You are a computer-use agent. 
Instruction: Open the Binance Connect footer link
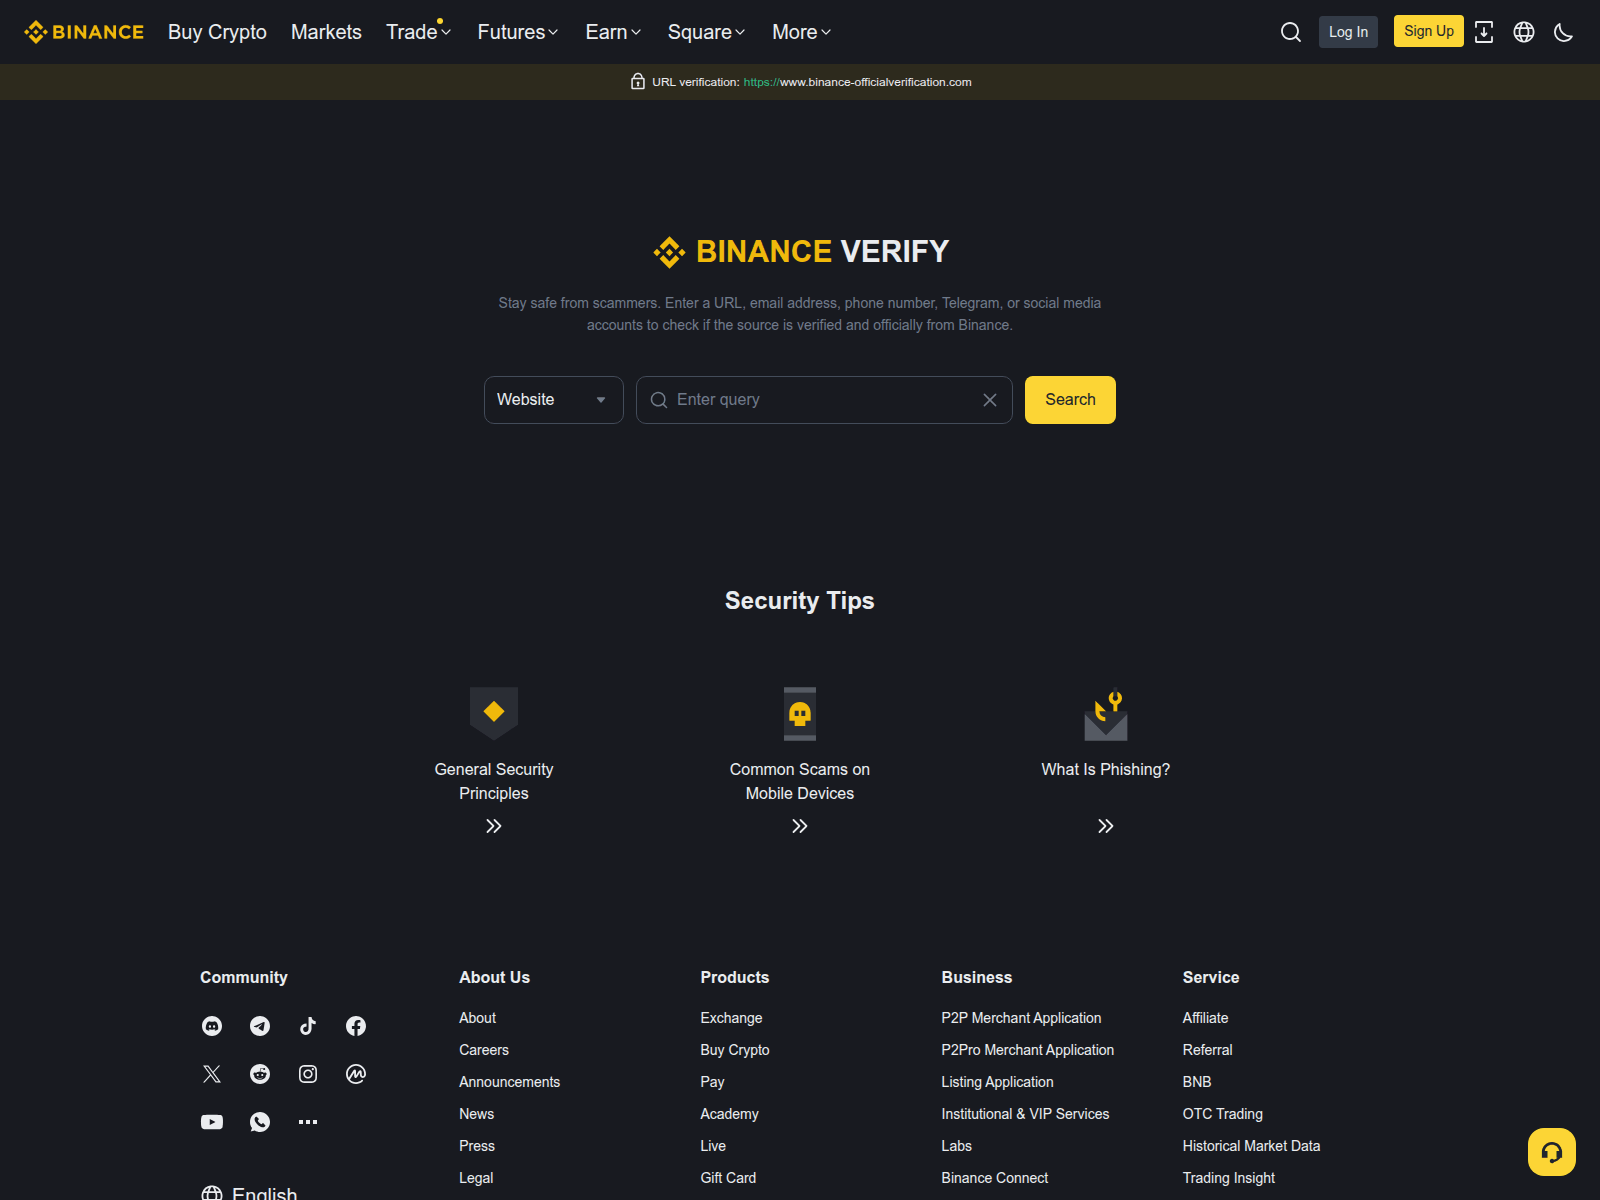(994, 1178)
